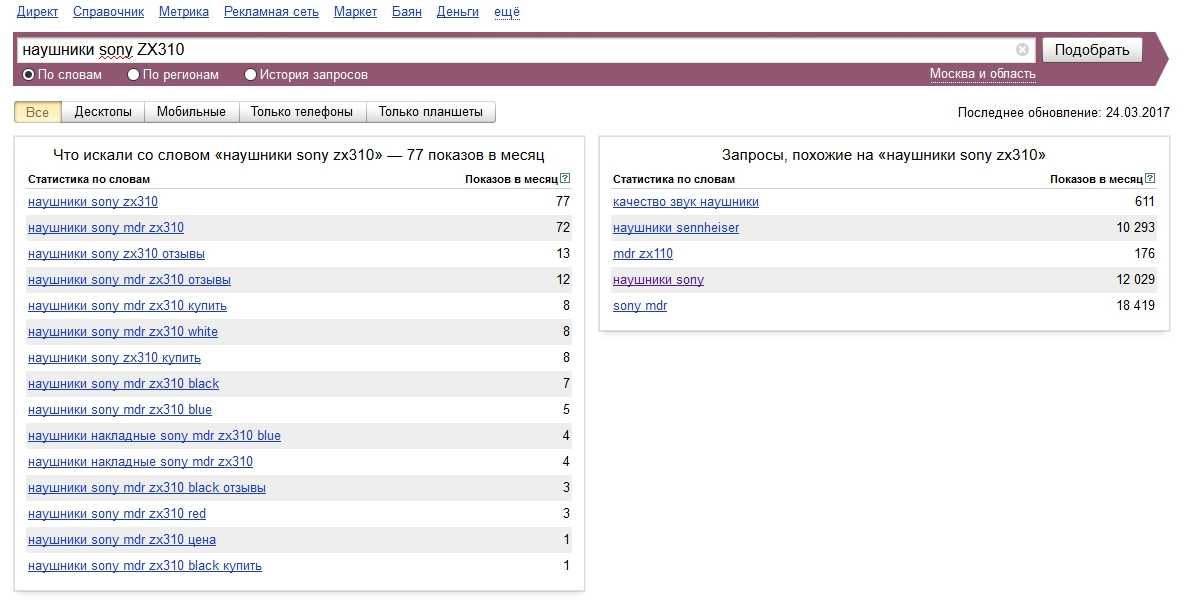1185x603 pixels.
Task: Click 'наушники sony mdr zx310 white' query
Action: [123, 332]
